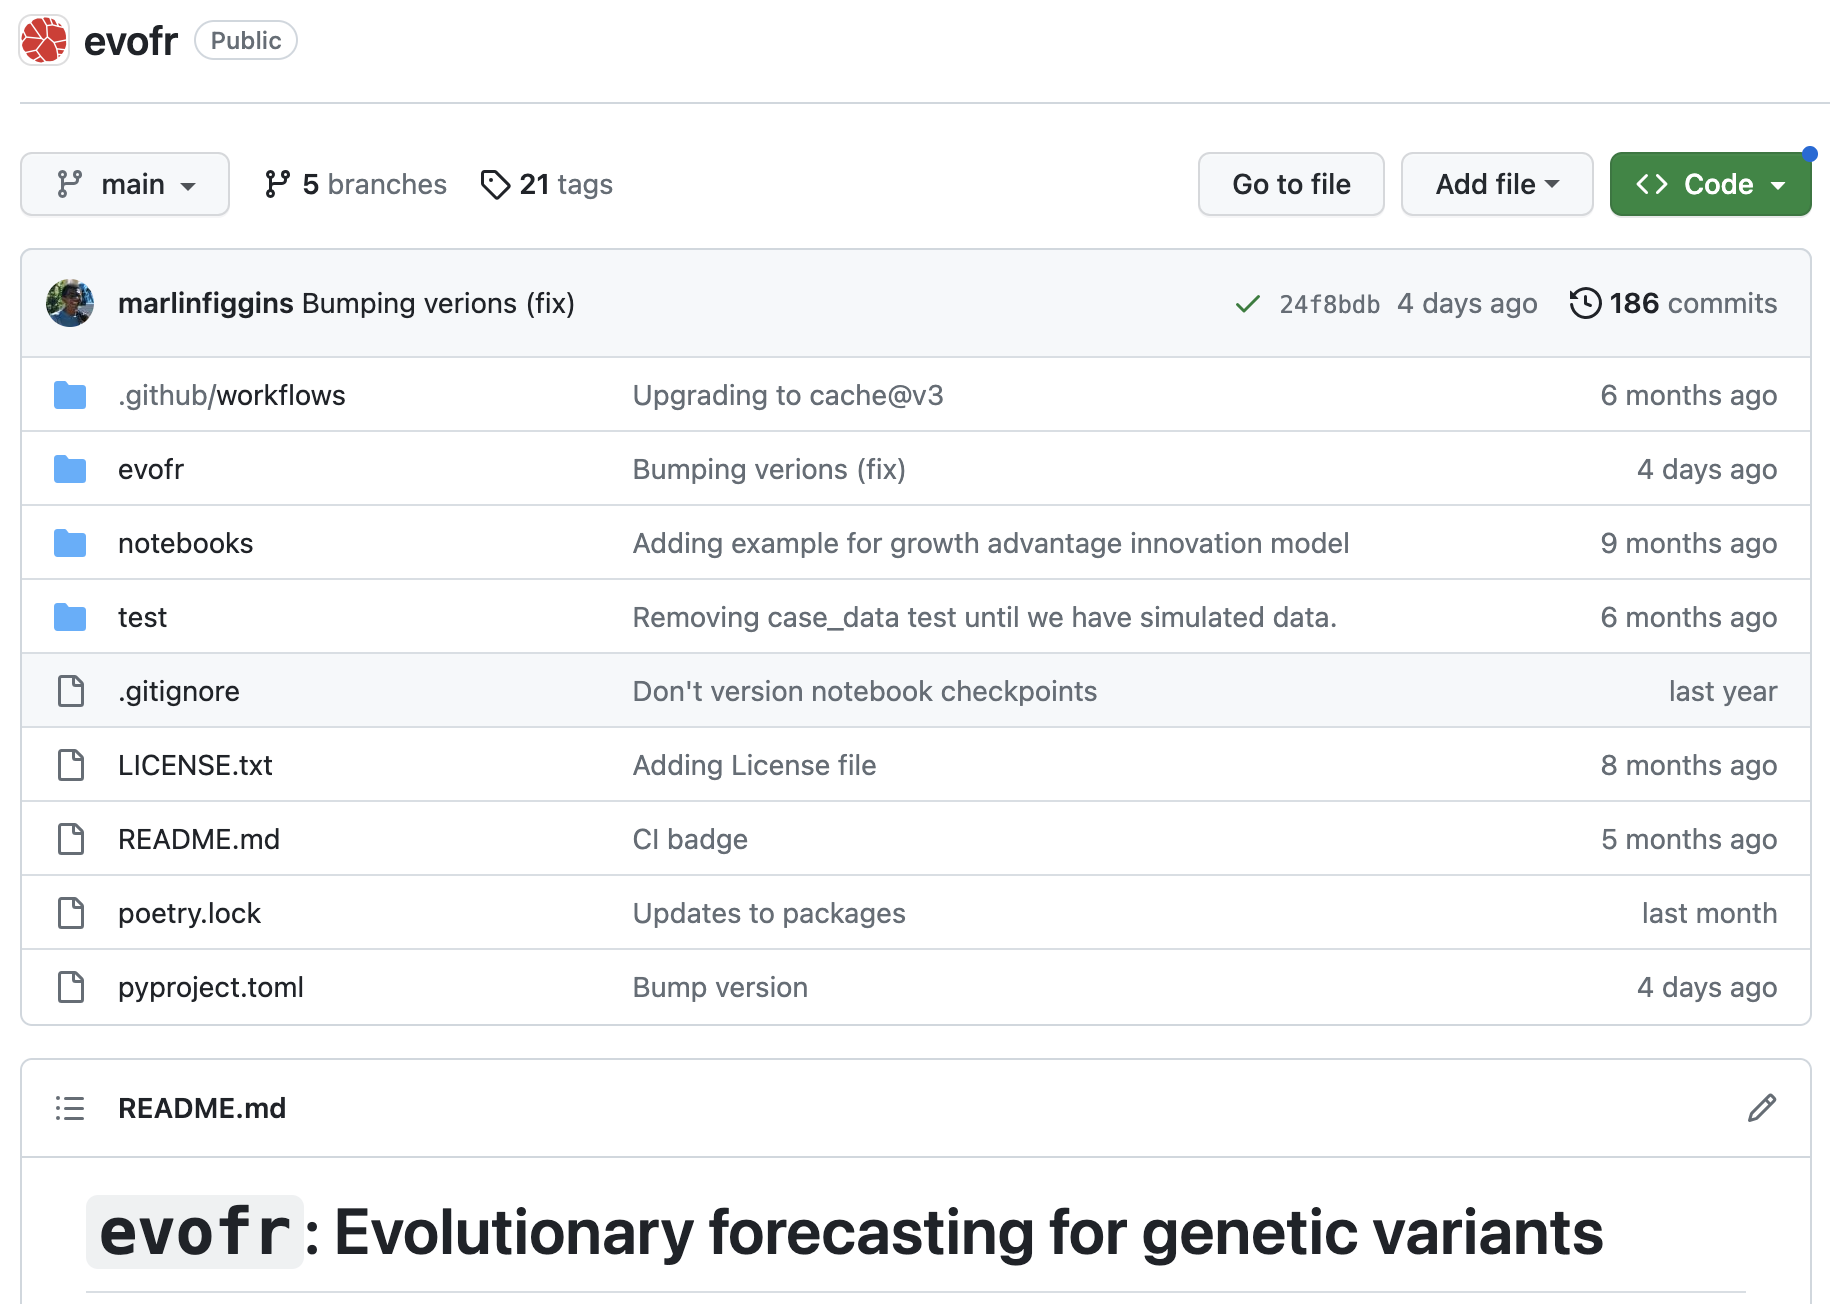Click the tags icon next to 21 tags
1830x1304 pixels.
495,185
